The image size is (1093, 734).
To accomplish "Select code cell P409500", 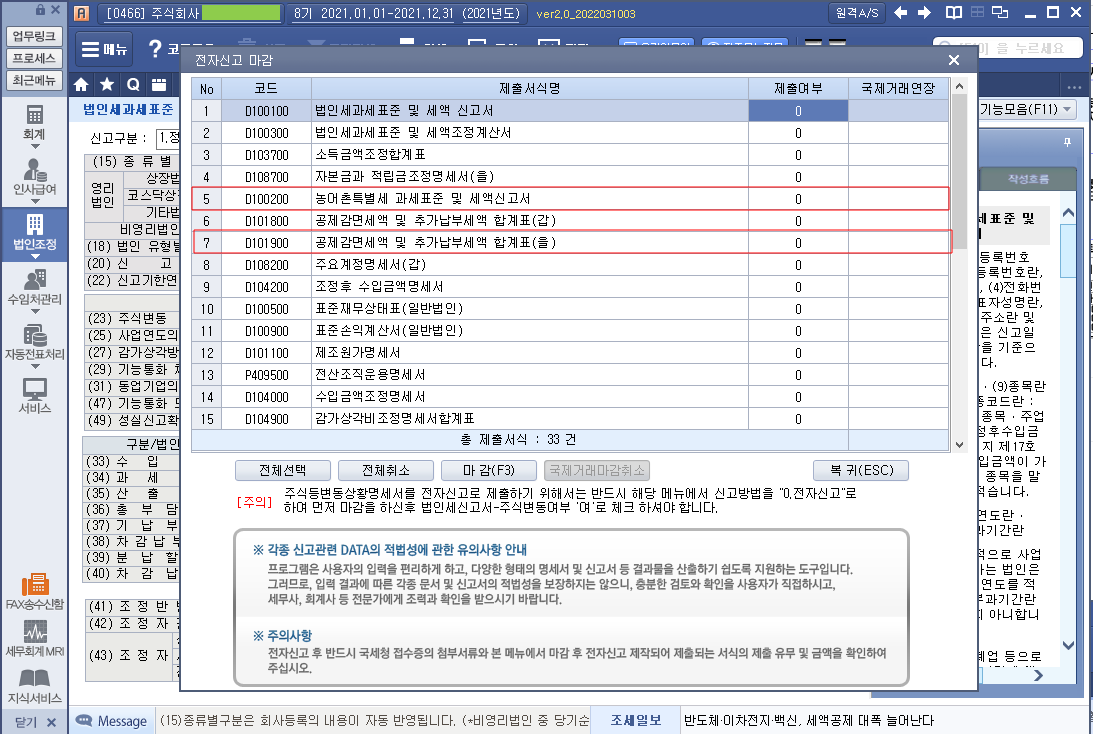I will pyautogui.click(x=266, y=375).
